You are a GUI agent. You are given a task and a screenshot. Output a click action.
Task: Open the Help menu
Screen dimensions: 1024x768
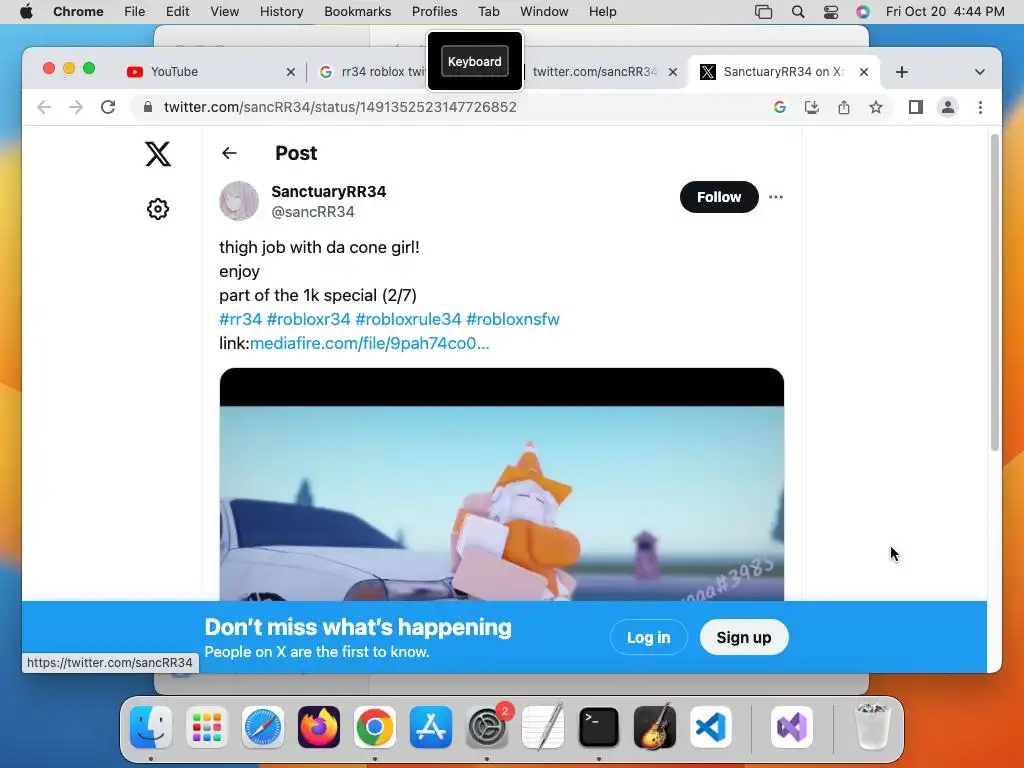tap(602, 12)
